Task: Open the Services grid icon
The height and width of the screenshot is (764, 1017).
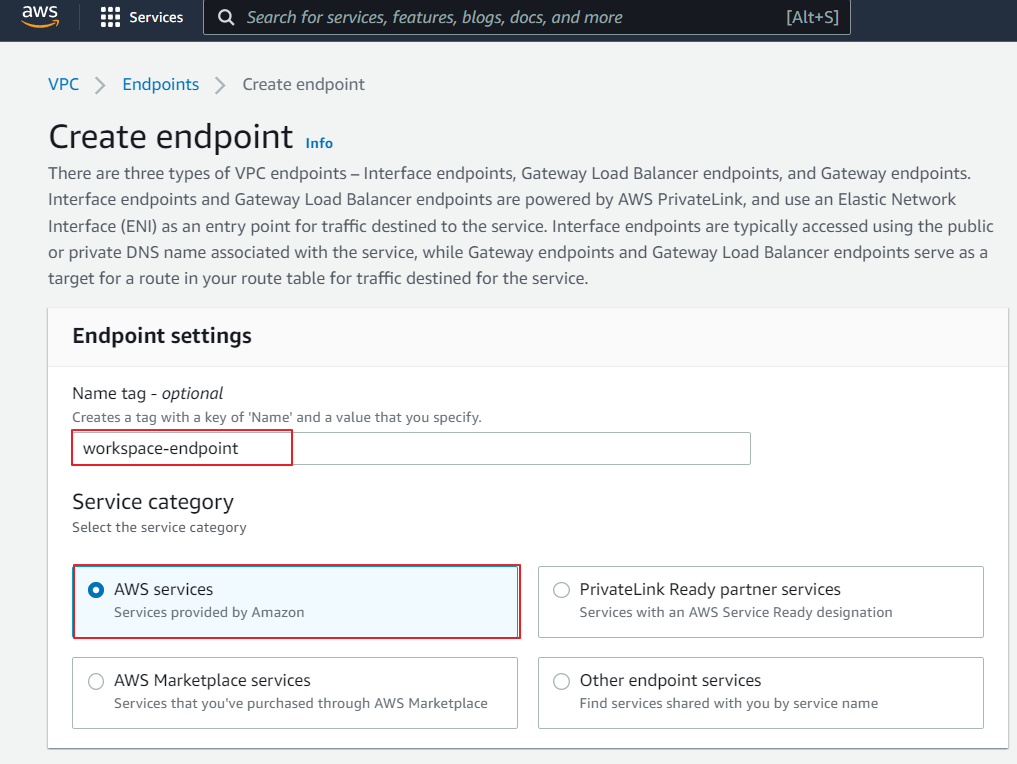Action: (x=111, y=18)
